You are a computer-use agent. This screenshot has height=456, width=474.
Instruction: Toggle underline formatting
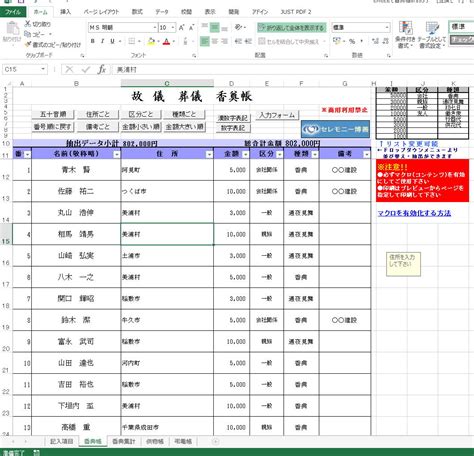coord(112,41)
